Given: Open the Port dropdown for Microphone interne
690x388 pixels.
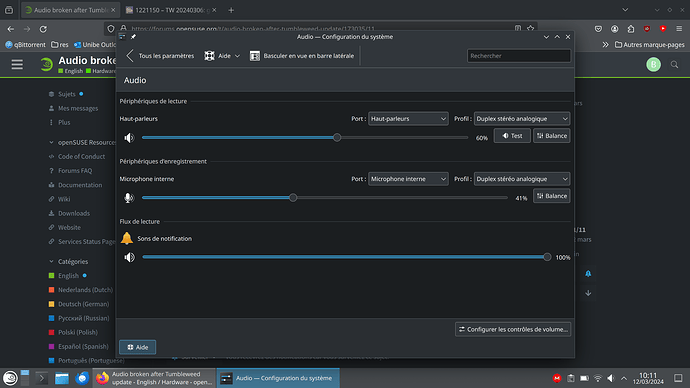Looking at the screenshot, I should [x=408, y=179].
